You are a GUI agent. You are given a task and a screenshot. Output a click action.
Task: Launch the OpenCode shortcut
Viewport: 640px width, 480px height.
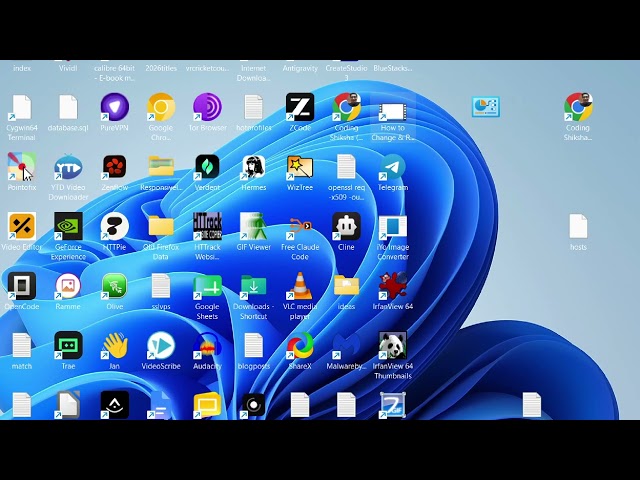(22, 286)
